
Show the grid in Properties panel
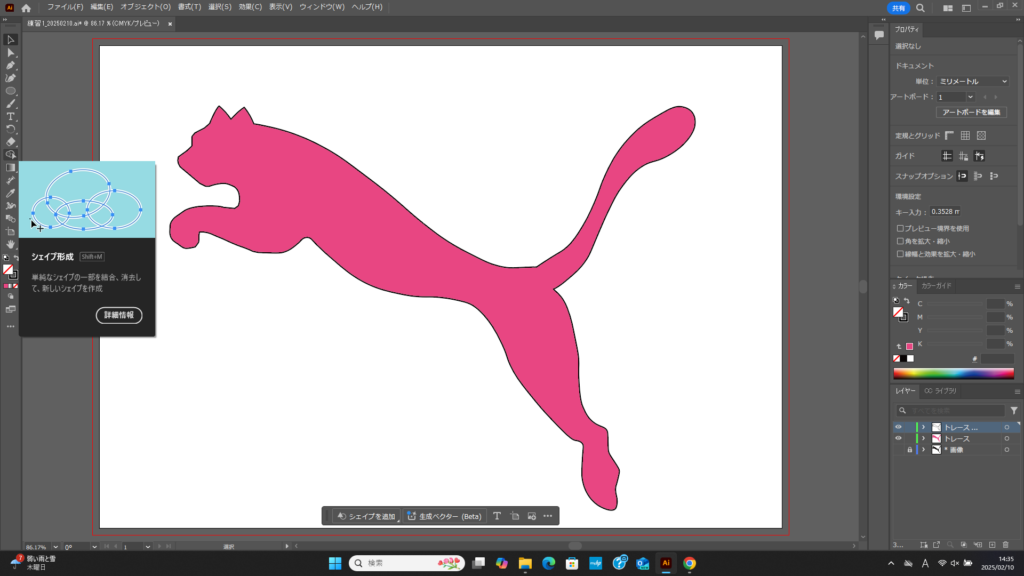tap(964, 136)
